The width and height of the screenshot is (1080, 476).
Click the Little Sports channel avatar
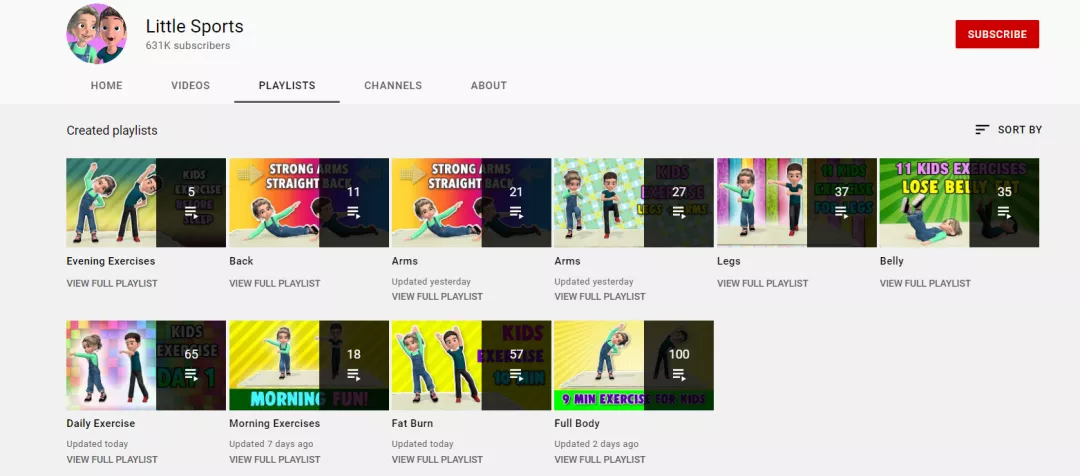96,34
